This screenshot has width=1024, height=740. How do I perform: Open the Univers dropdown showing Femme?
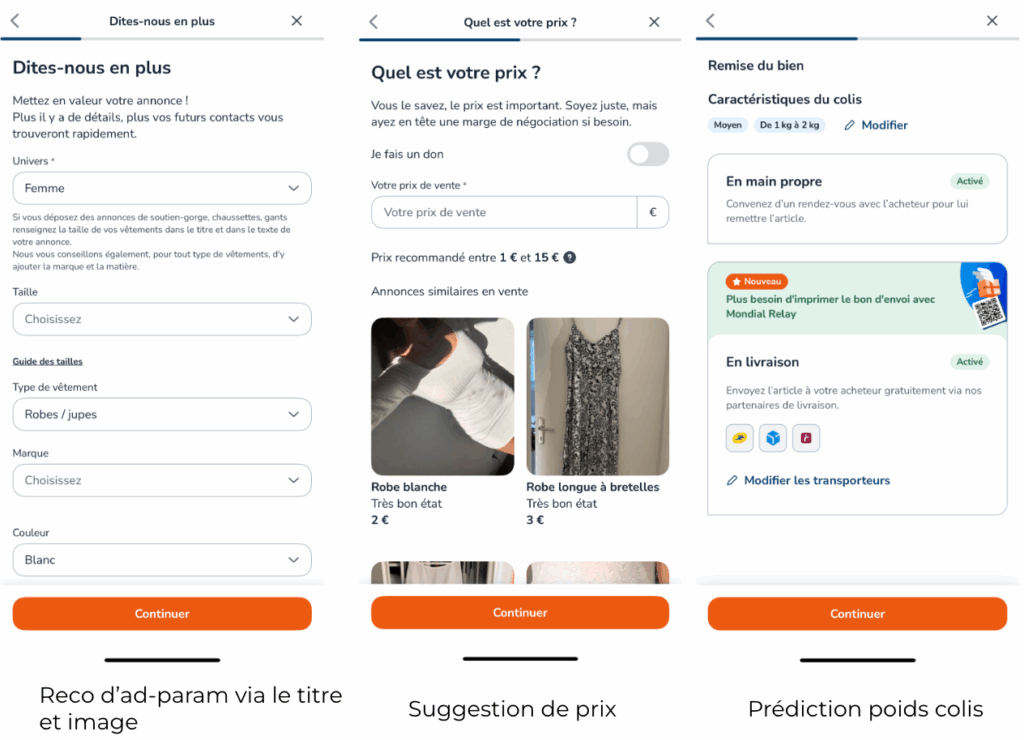coord(162,188)
